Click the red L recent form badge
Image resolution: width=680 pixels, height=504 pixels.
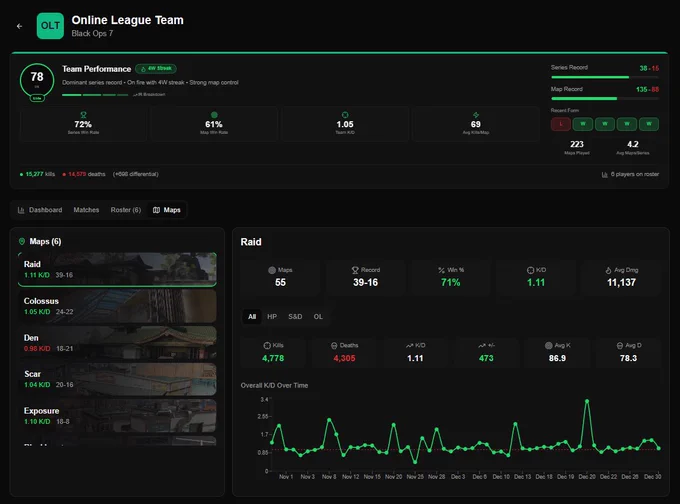click(561, 124)
